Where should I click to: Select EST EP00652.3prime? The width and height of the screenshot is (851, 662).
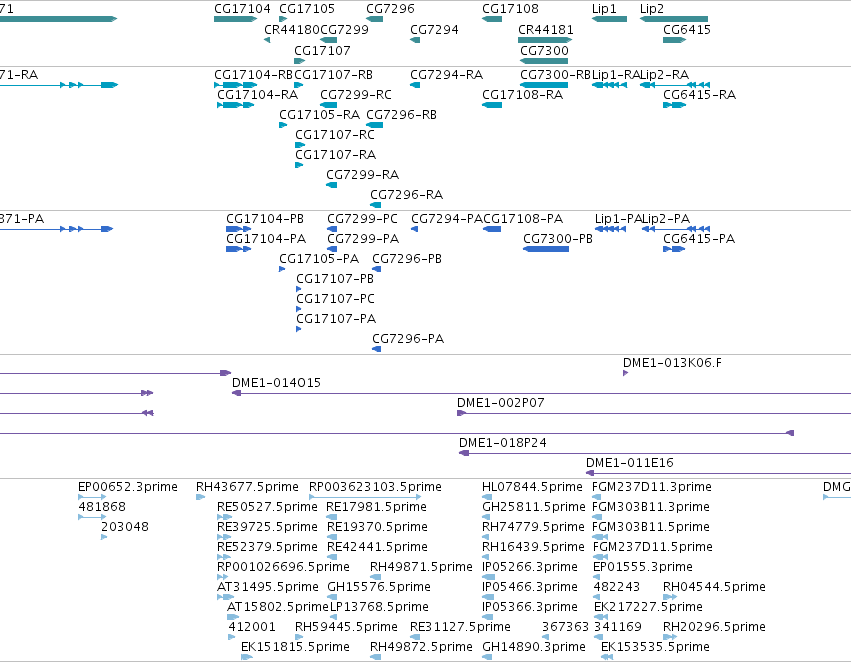(x=92, y=497)
